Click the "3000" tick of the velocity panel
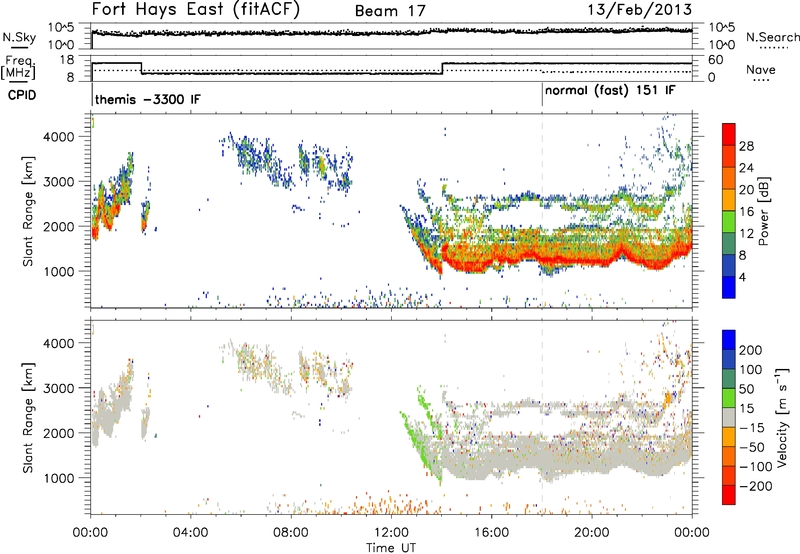Viewport: 800px width, 554px height. tap(59, 388)
